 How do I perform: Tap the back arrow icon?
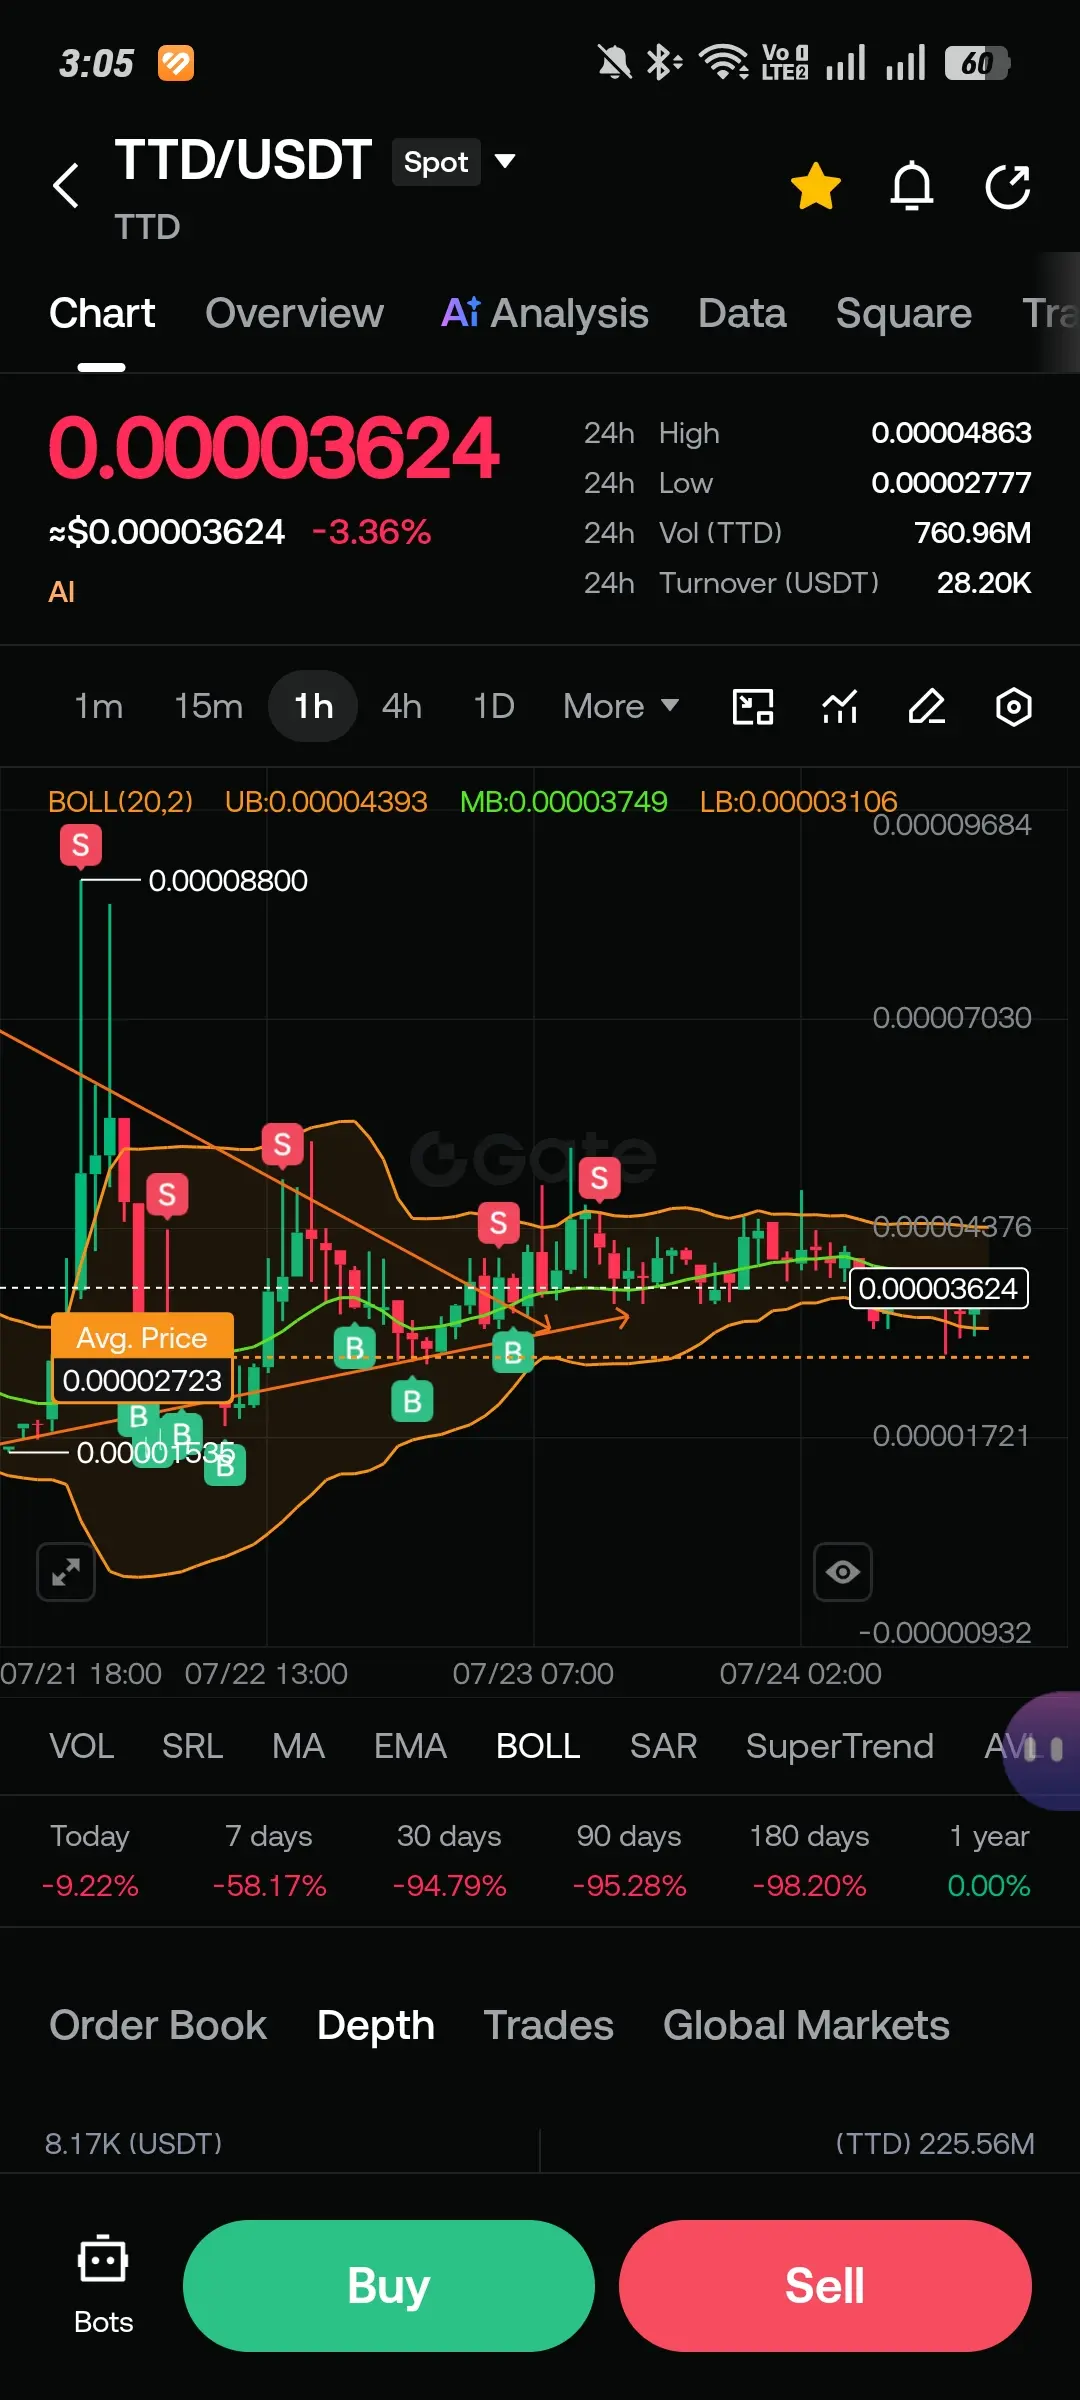click(66, 186)
